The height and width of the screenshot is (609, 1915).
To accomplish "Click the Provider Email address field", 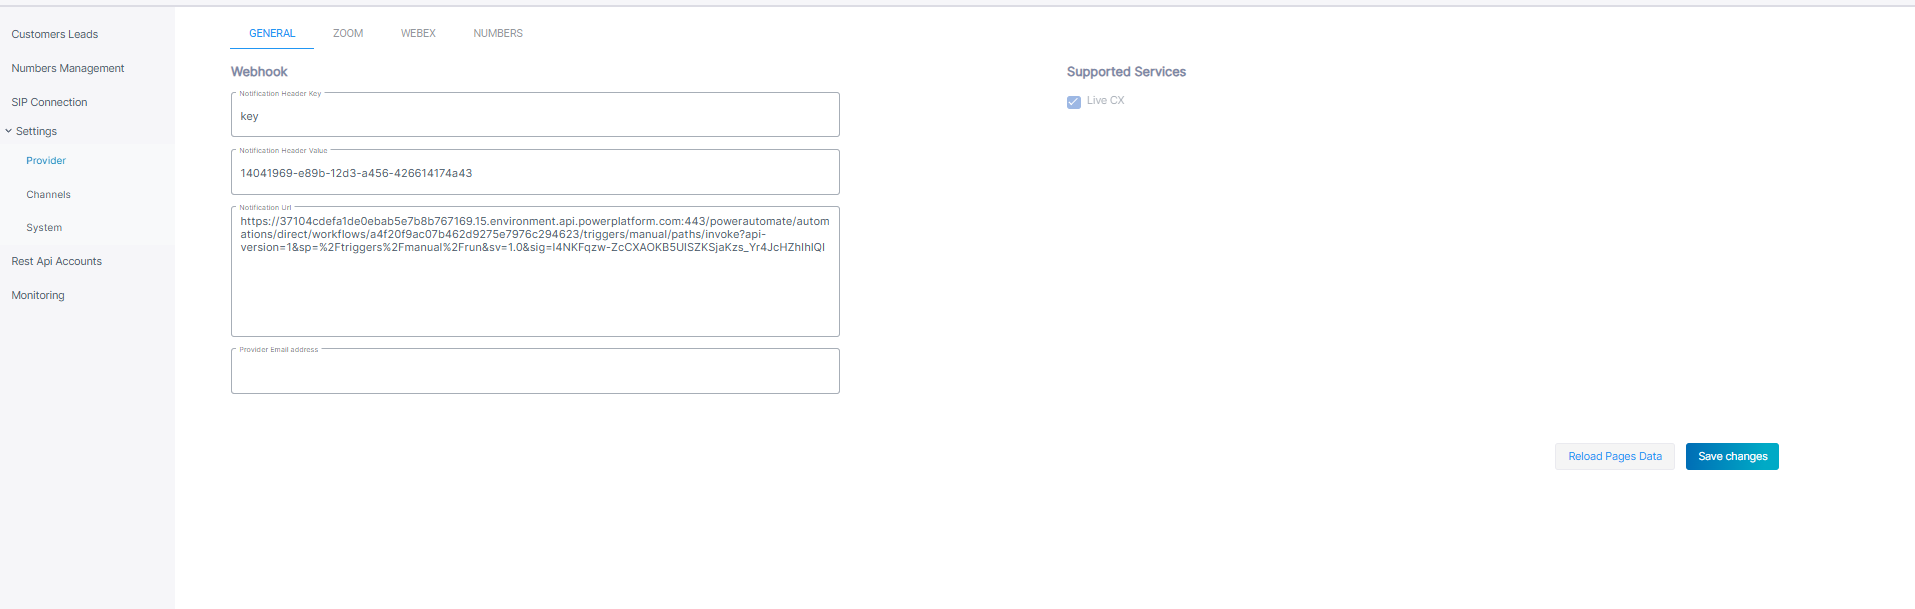I will pos(535,371).
